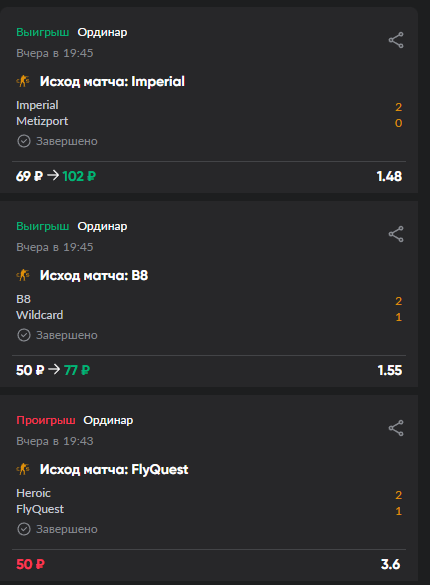This screenshot has width=430, height=585.
Task: Open the 'Исход матча: Imperial' bet title
Action: click(112, 81)
